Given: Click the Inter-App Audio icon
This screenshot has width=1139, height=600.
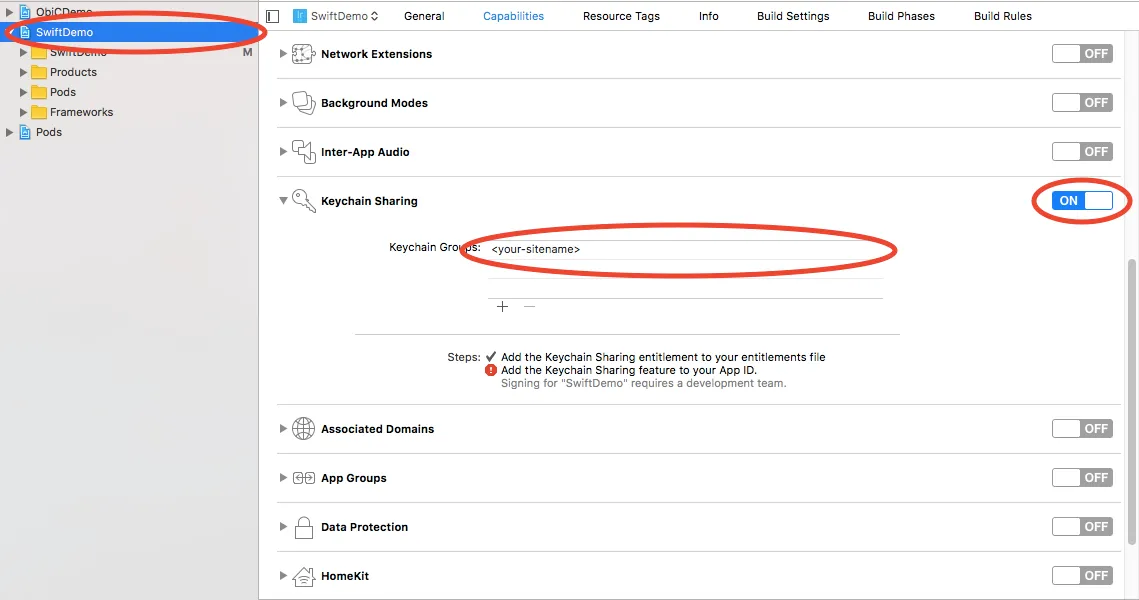Looking at the screenshot, I should (x=303, y=152).
